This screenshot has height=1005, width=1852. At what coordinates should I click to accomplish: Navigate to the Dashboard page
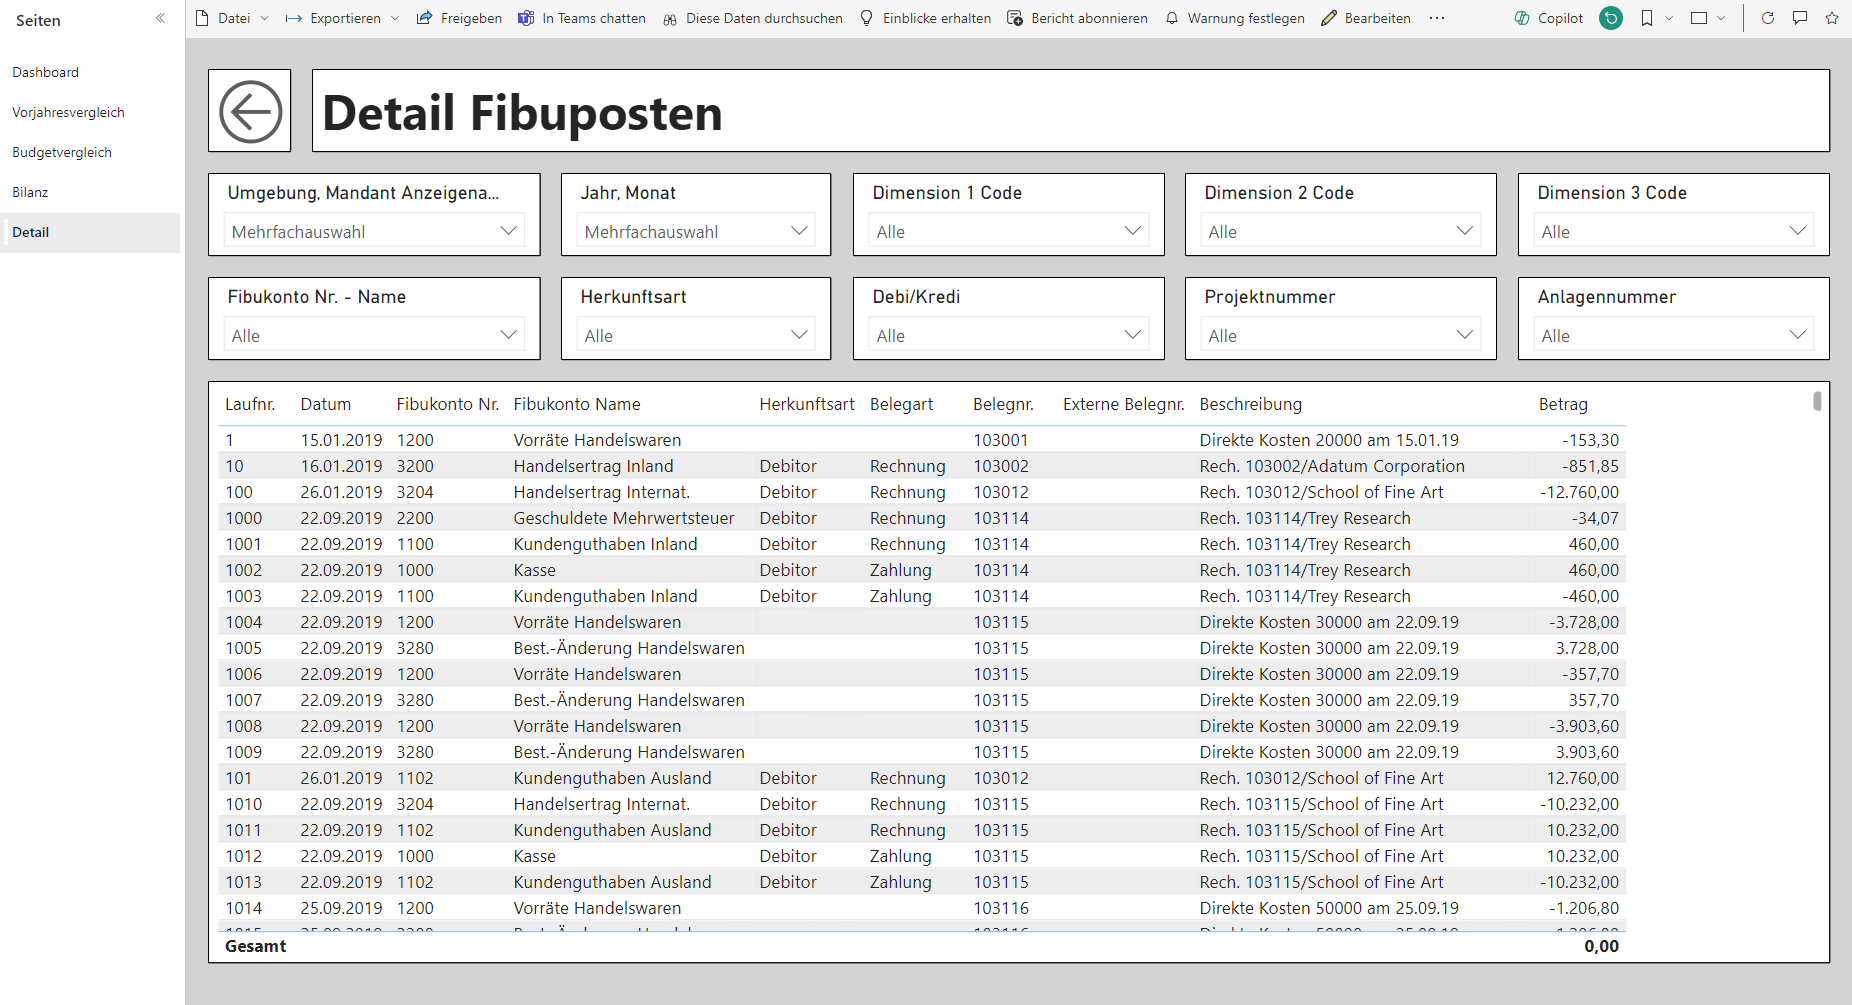(x=45, y=72)
